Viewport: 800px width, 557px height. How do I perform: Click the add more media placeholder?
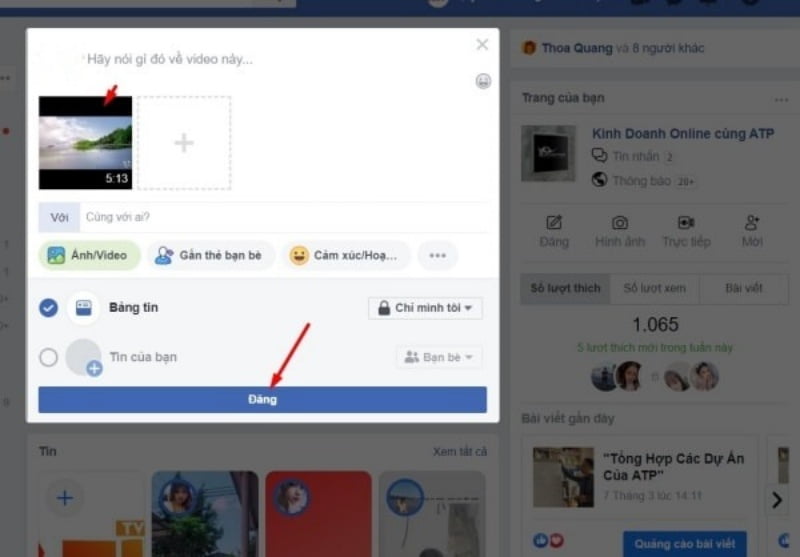184,143
